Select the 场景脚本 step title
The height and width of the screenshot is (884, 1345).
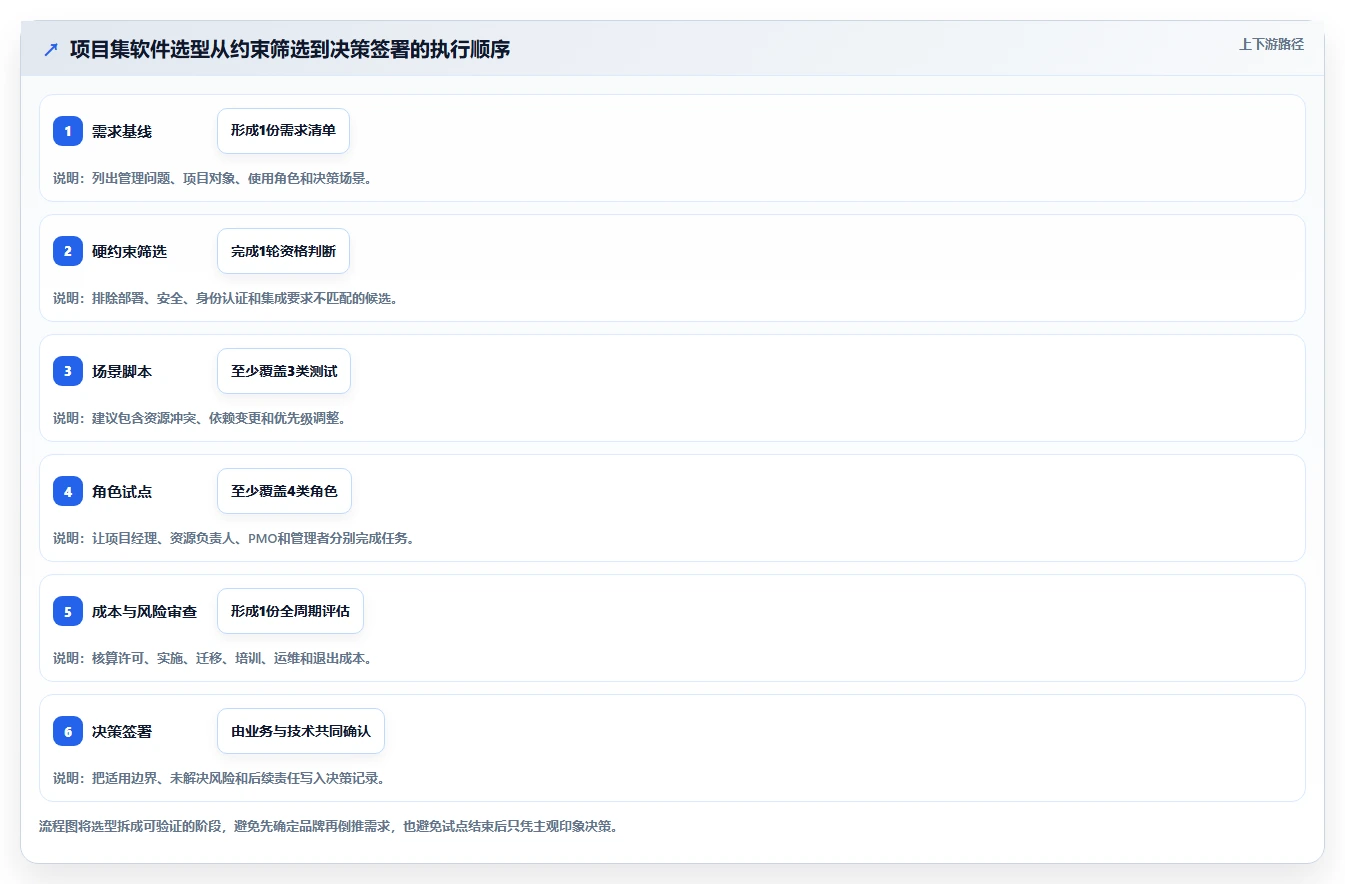point(122,371)
